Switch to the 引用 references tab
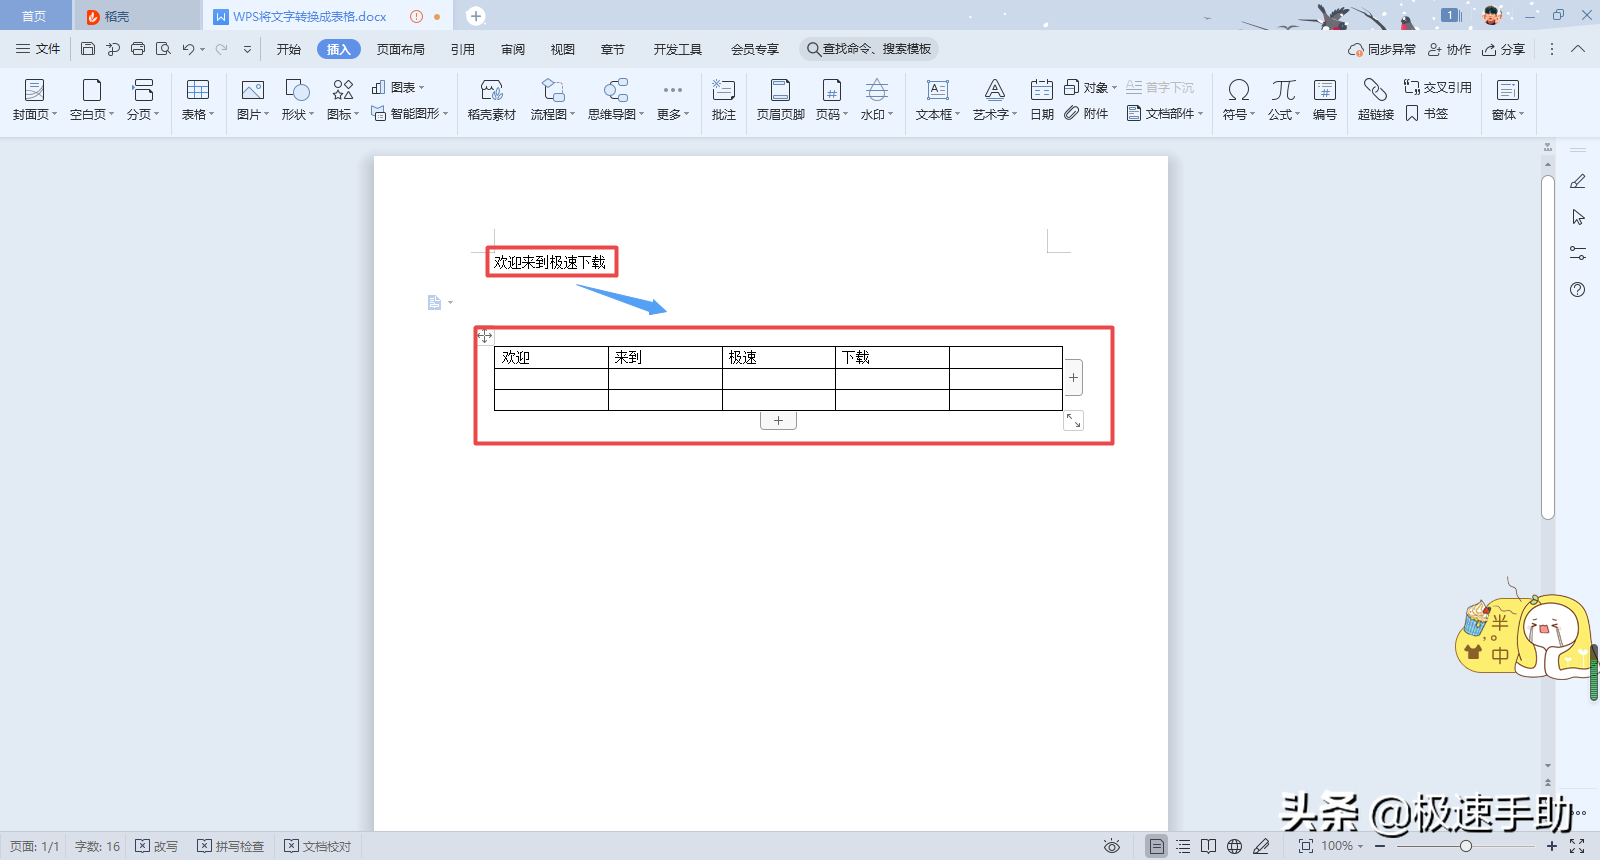Viewport: 1600px width, 860px height. pyautogui.click(x=463, y=49)
